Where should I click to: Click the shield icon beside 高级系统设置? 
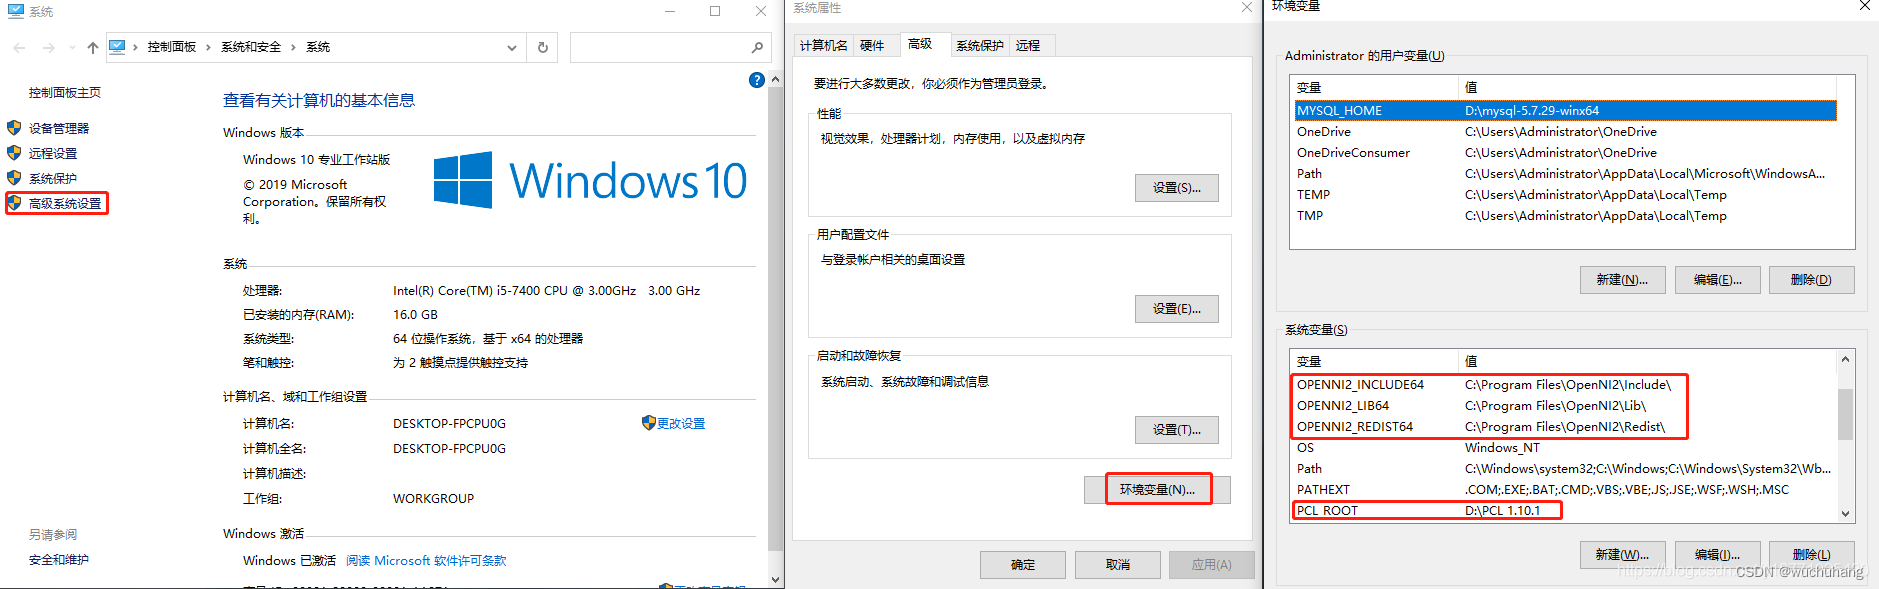pos(14,203)
